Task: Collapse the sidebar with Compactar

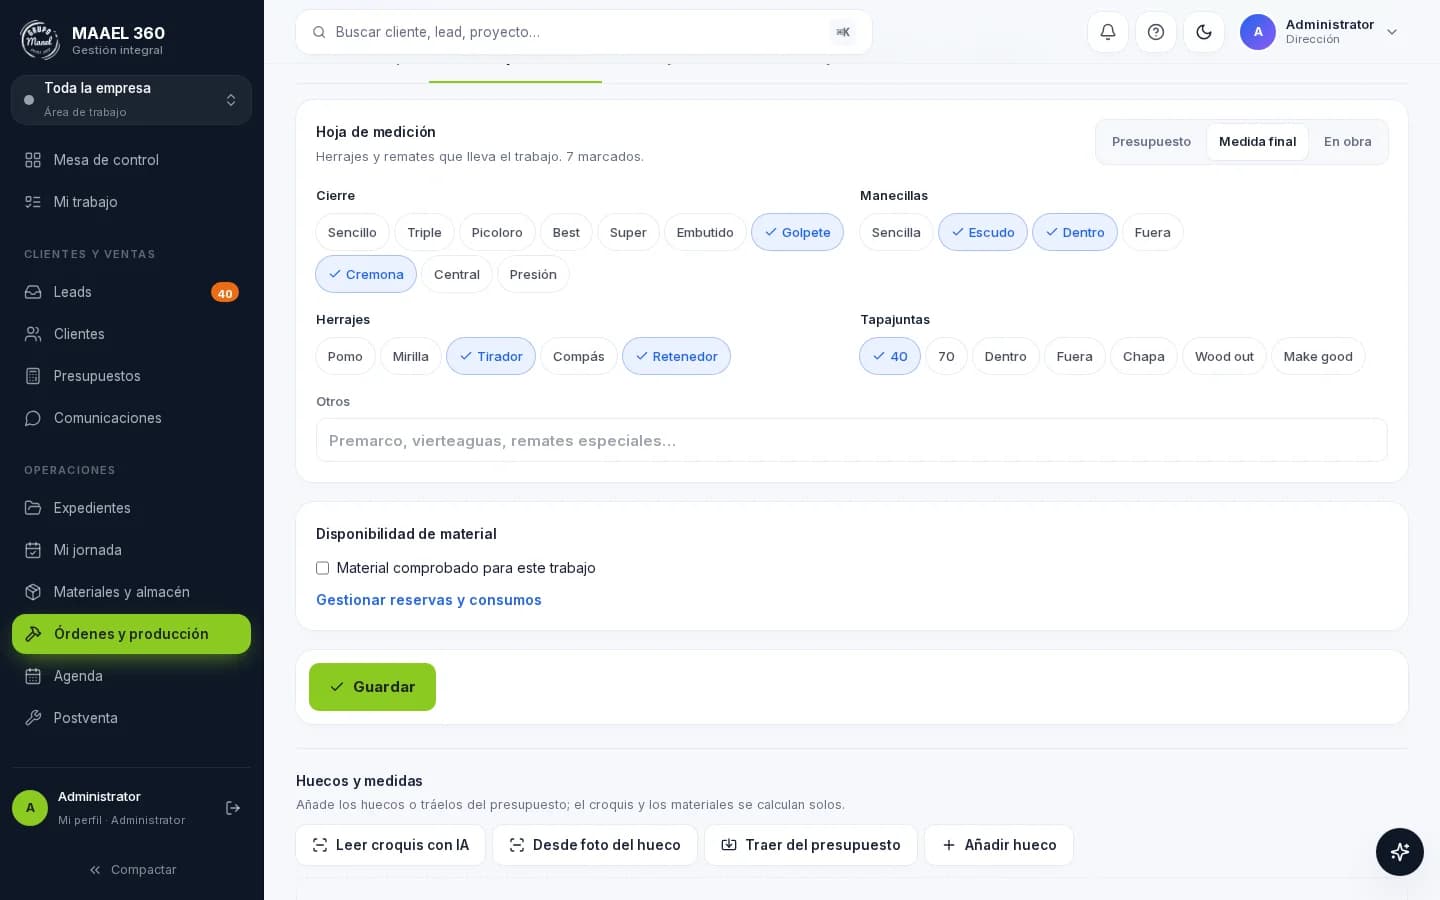Action: click(132, 870)
